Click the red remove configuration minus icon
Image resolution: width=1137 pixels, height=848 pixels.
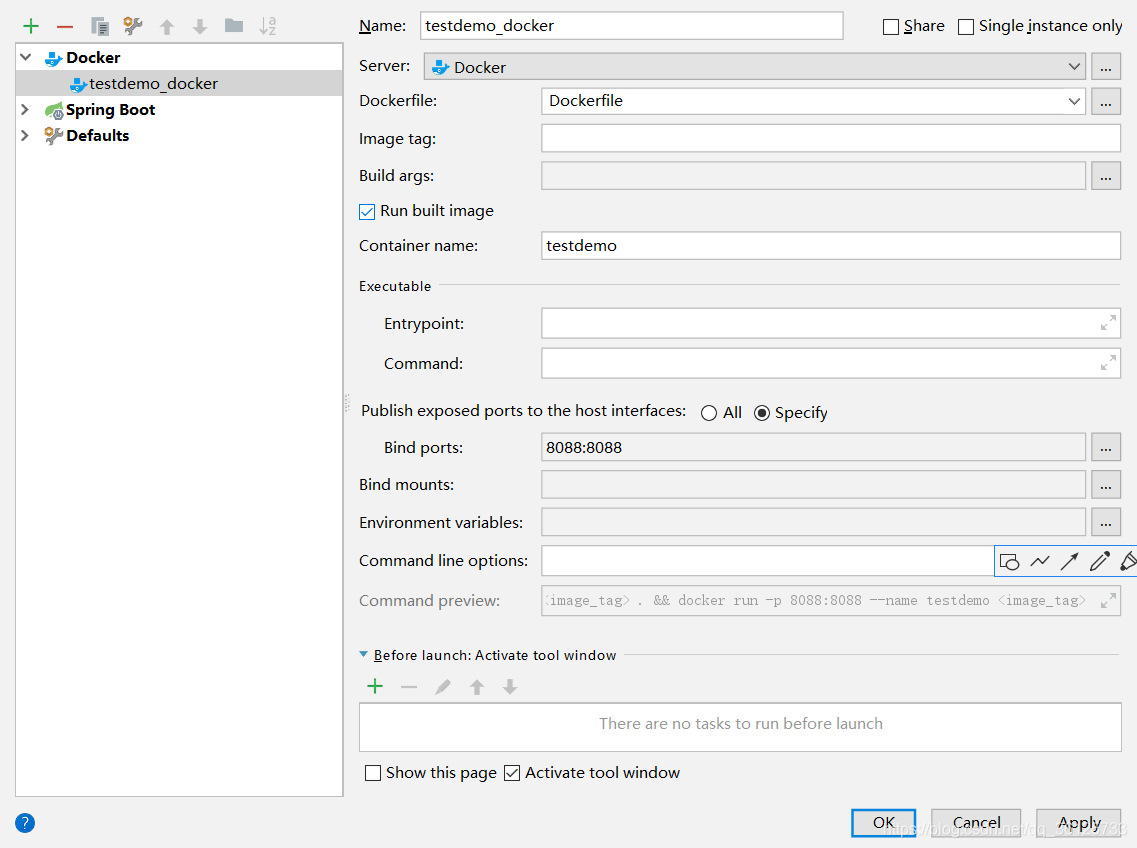(65, 26)
